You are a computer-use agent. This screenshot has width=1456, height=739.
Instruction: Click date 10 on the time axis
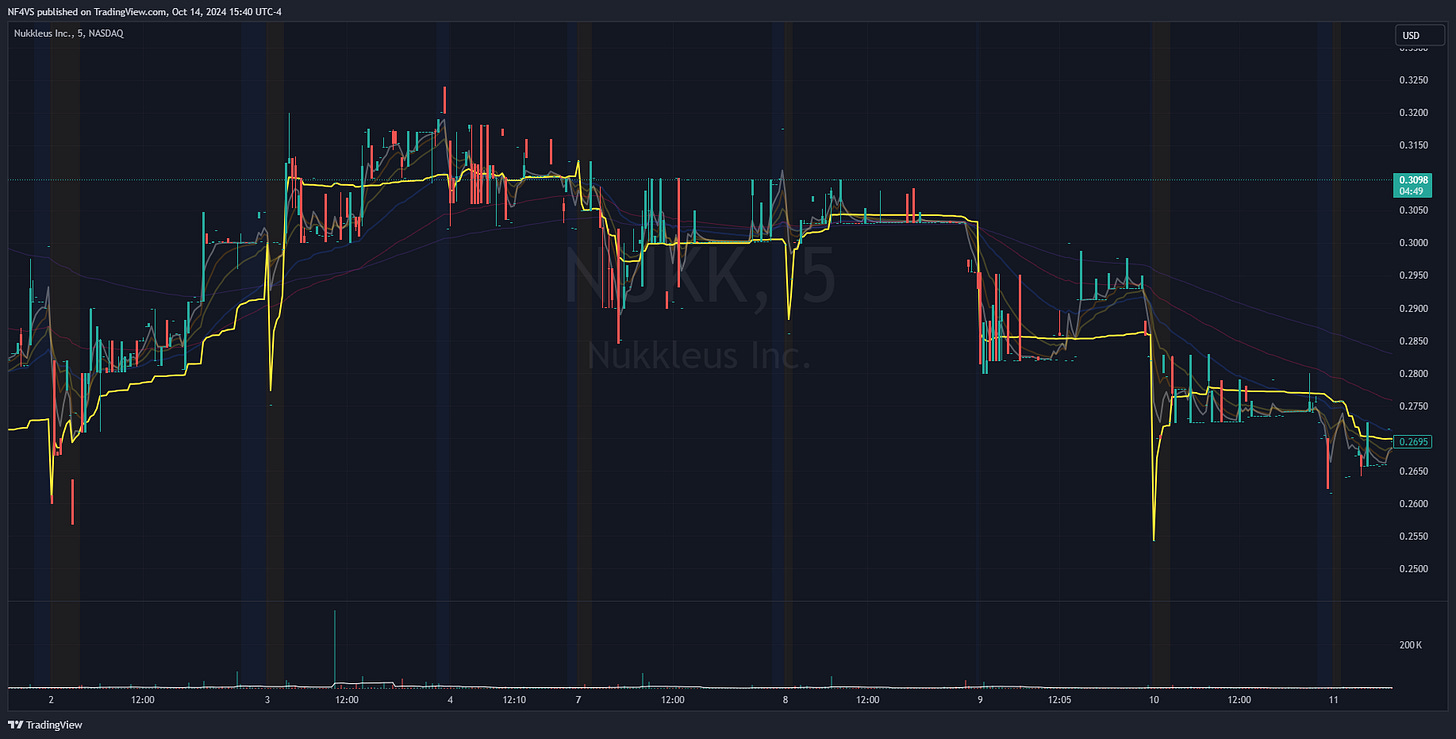(x=1154, y=700)
